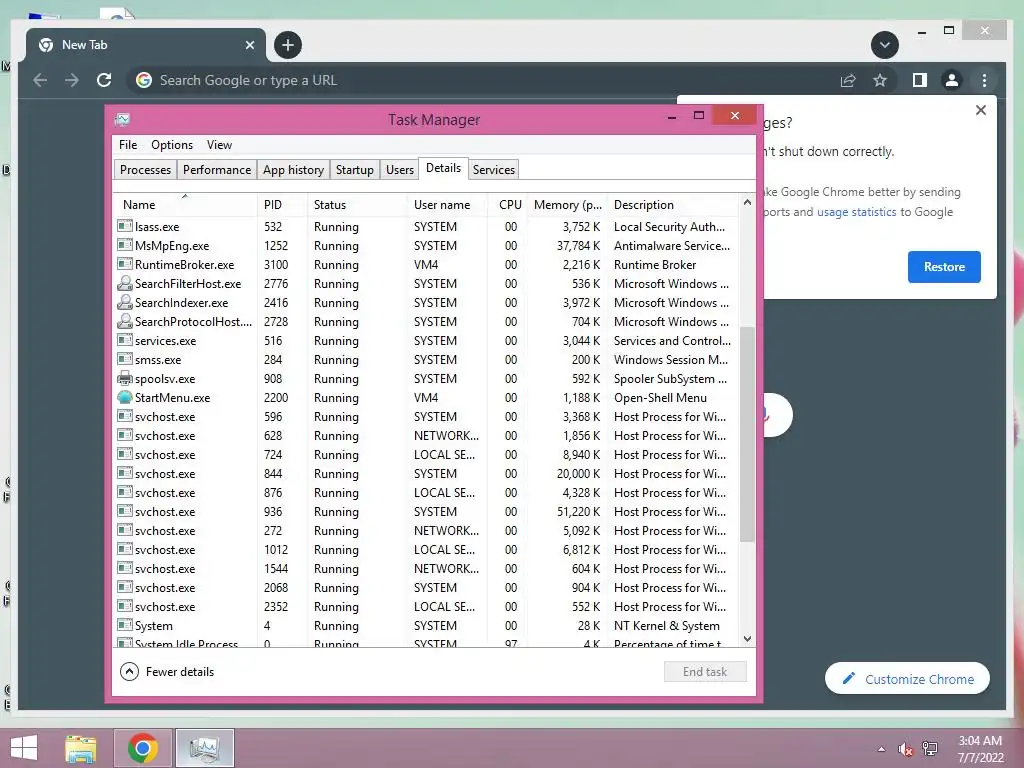Select SearchProtocolHost row

[426, 321]
